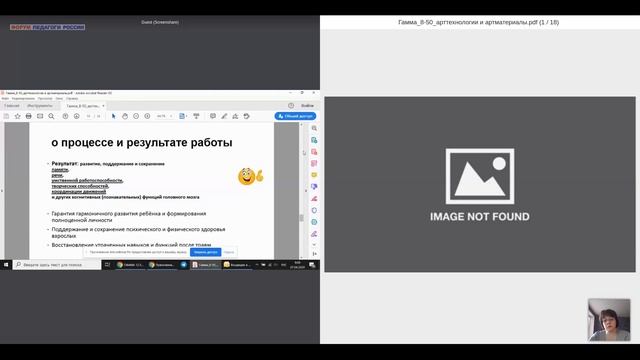
Task: Click the blue button in sharing notification bar
Action: [x=206, y=252]
